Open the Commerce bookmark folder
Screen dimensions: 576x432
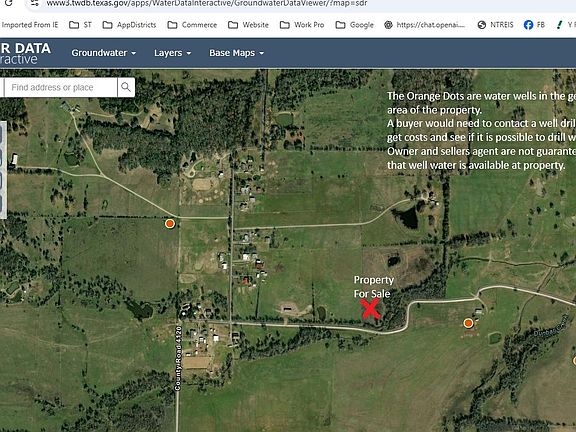[x=192, y=25]
